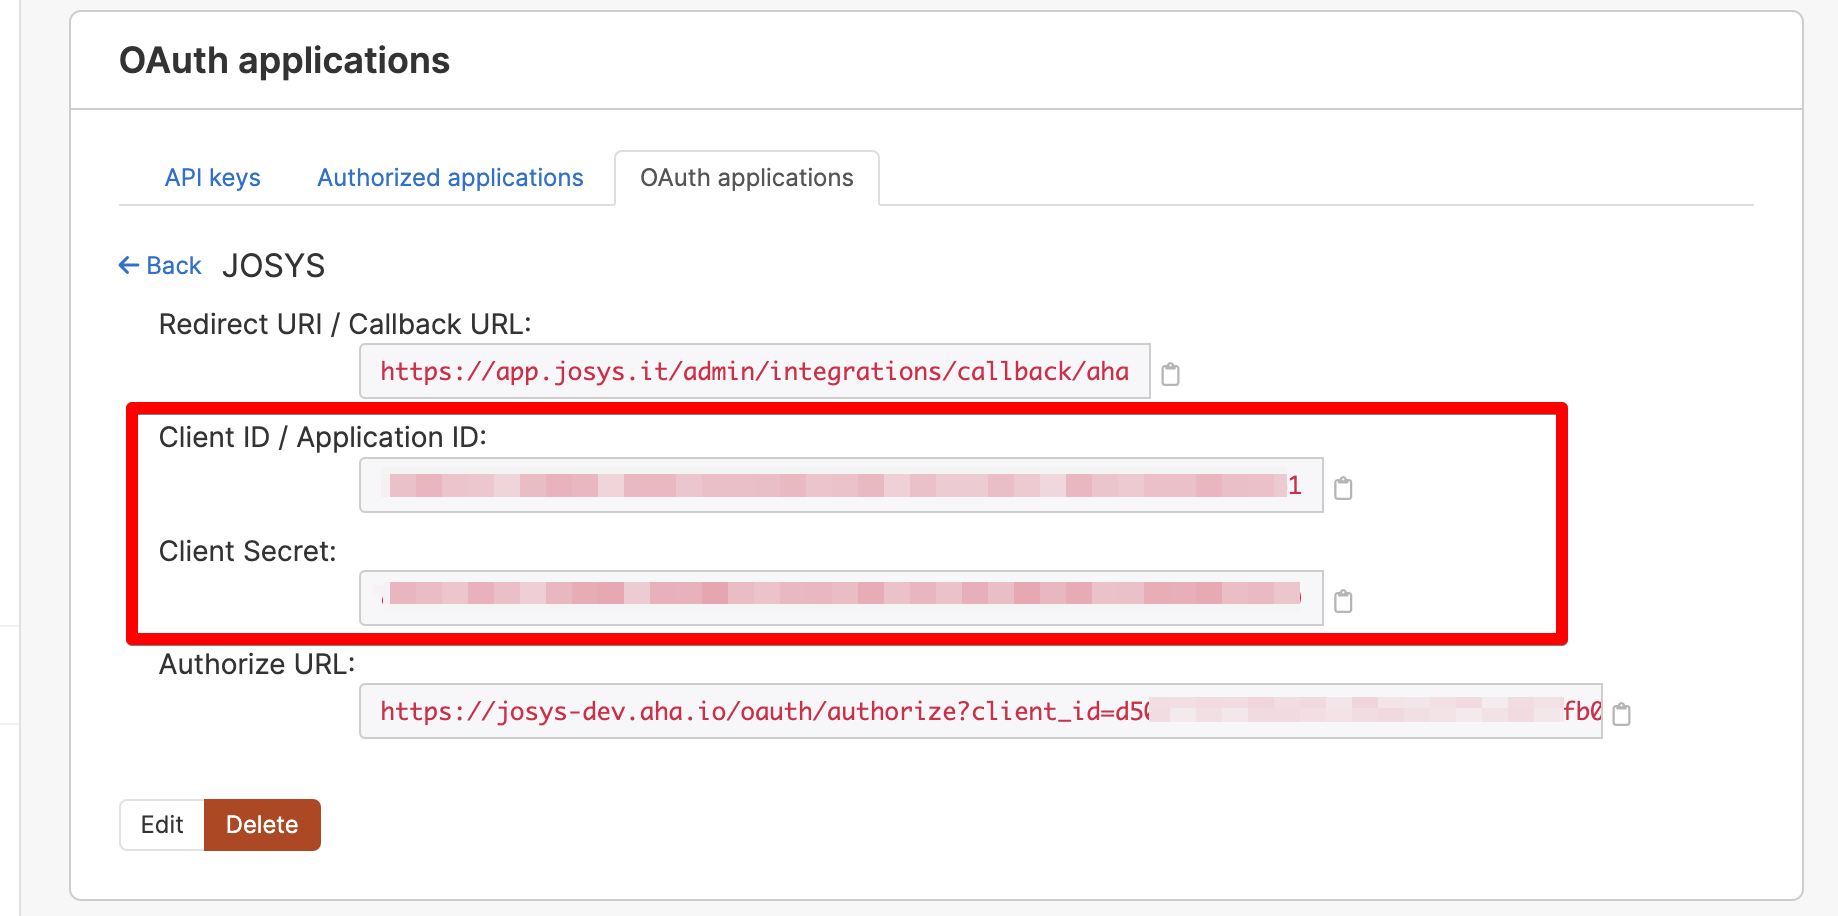Image resolution: width=1838 pixels, height=916 pixels.
Task: Copy the Client Secret using clipboard icon
Action: pos(1343,601)
